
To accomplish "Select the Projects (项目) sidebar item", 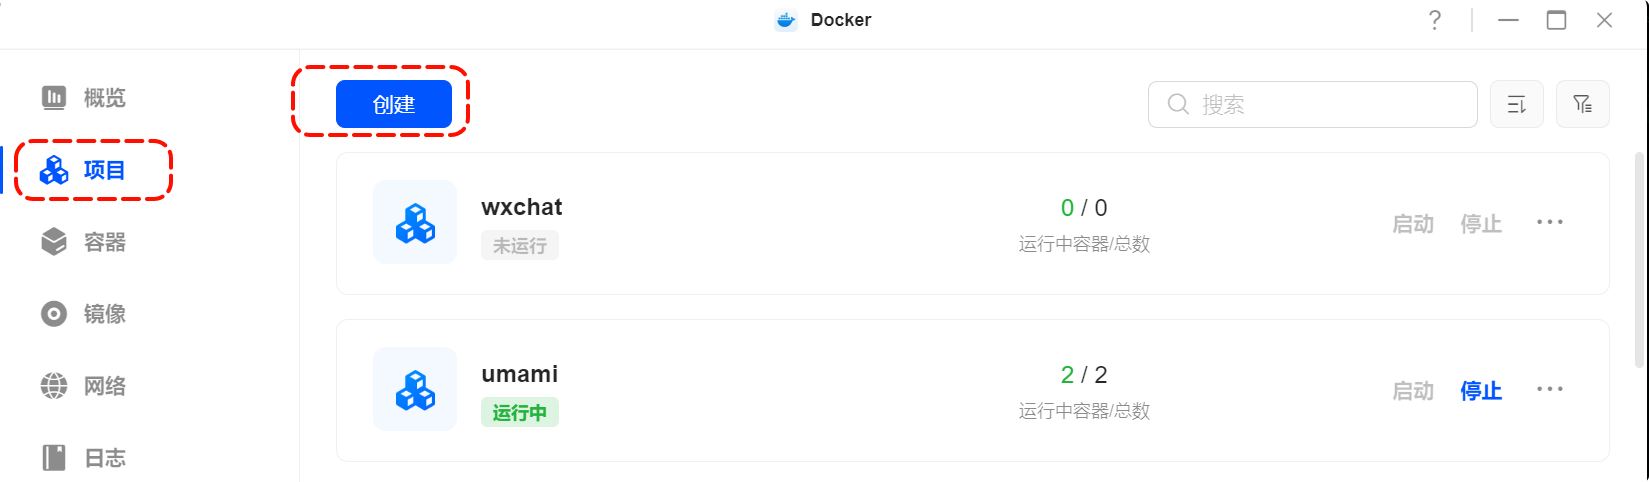I will point(84,171).
